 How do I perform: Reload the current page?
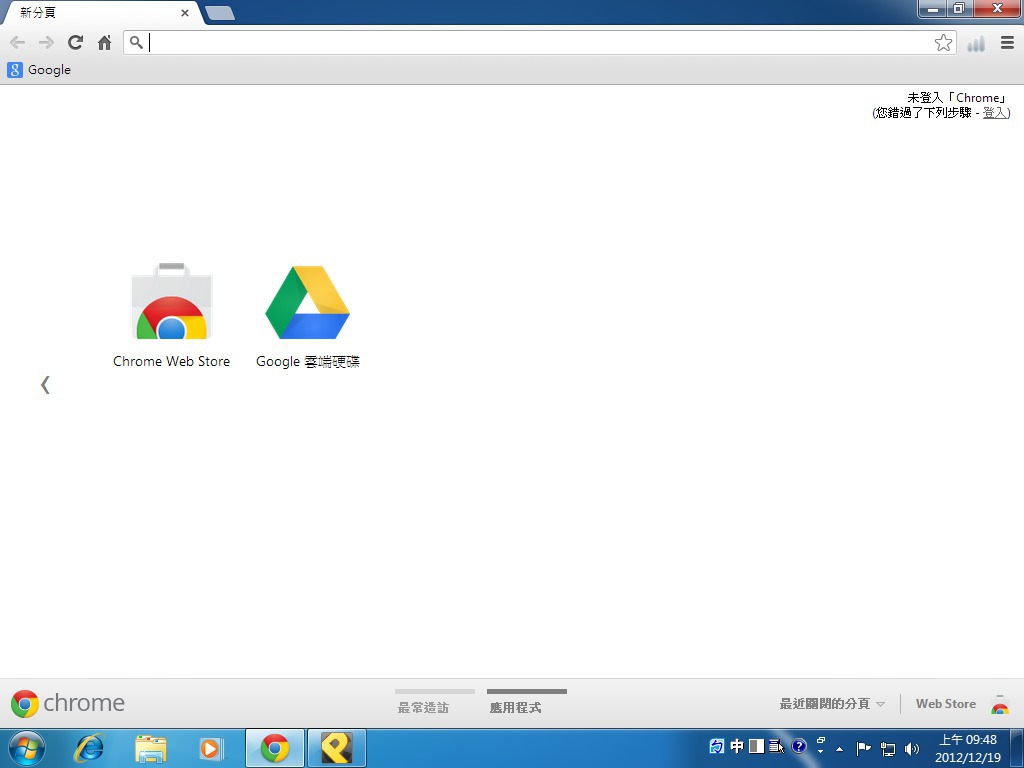pos(76,43)
